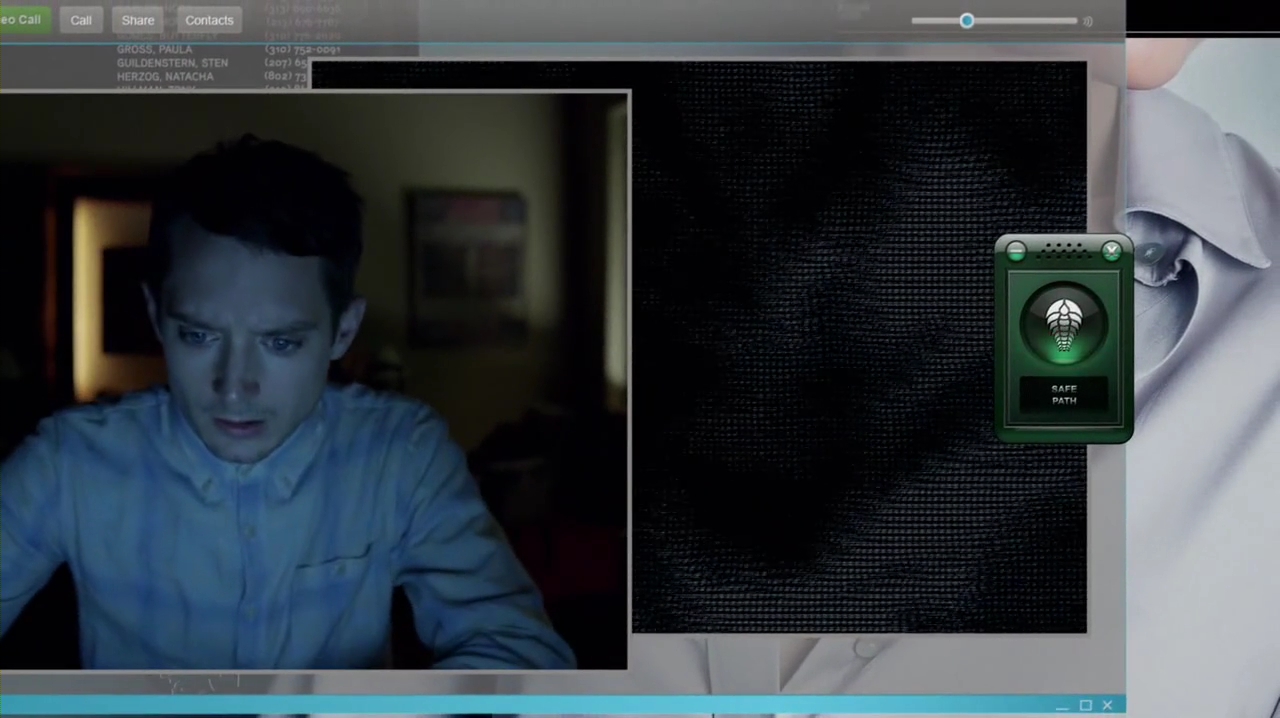Click the volume slider knob
The height and width of the screenshot is (718, 1280).
point(967,20)
